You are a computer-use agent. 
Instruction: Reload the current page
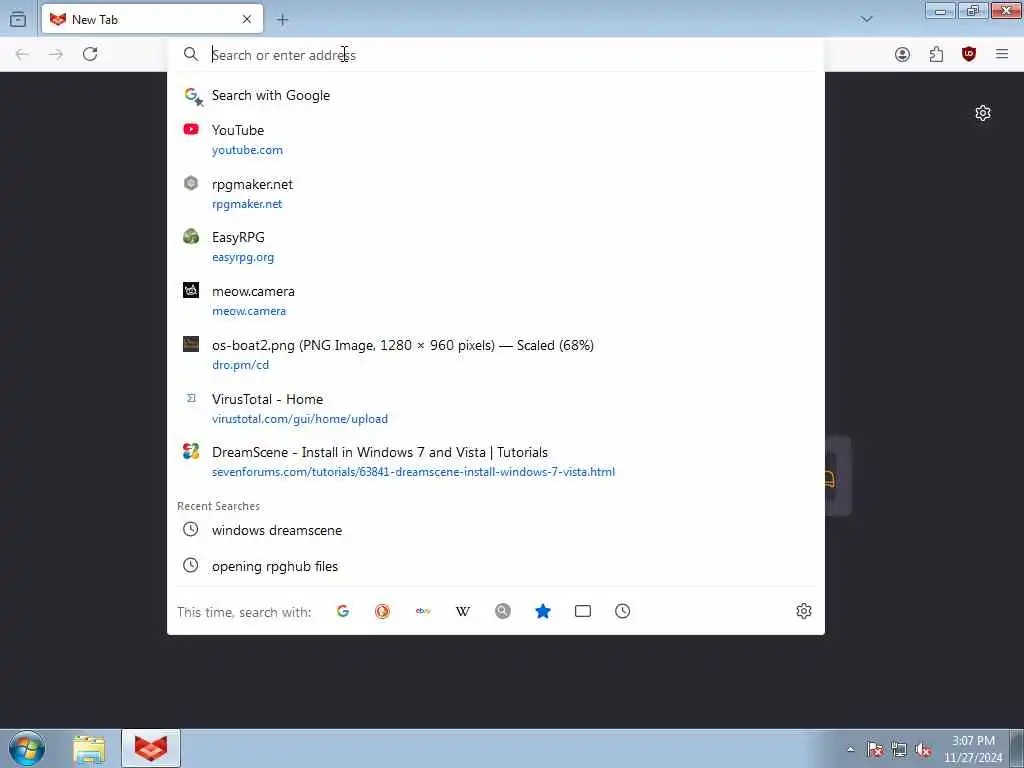click(90, 54)
